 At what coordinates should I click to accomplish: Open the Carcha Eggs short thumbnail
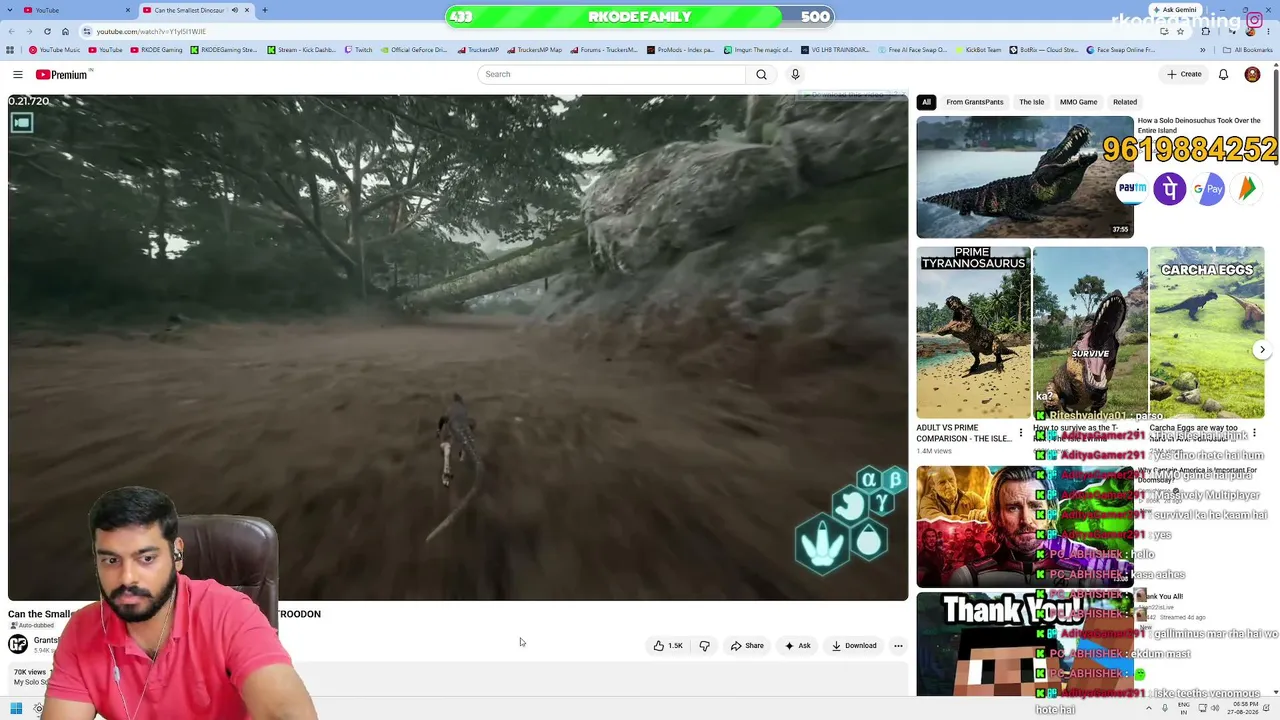(x=1207, y=332)
